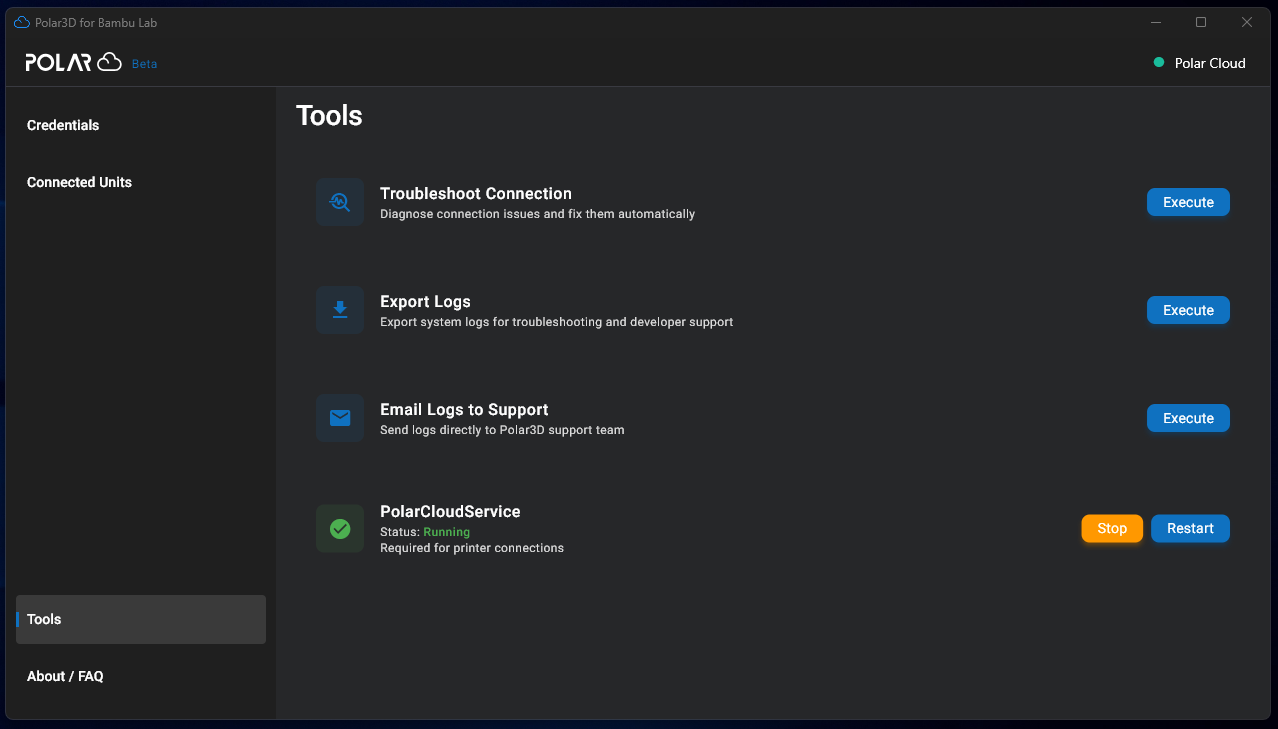Image resolution: width=1278 pixels, height=729 pixels.
Task: Click the title bar Polar3D cloud icon
Action: click(22, 22)
